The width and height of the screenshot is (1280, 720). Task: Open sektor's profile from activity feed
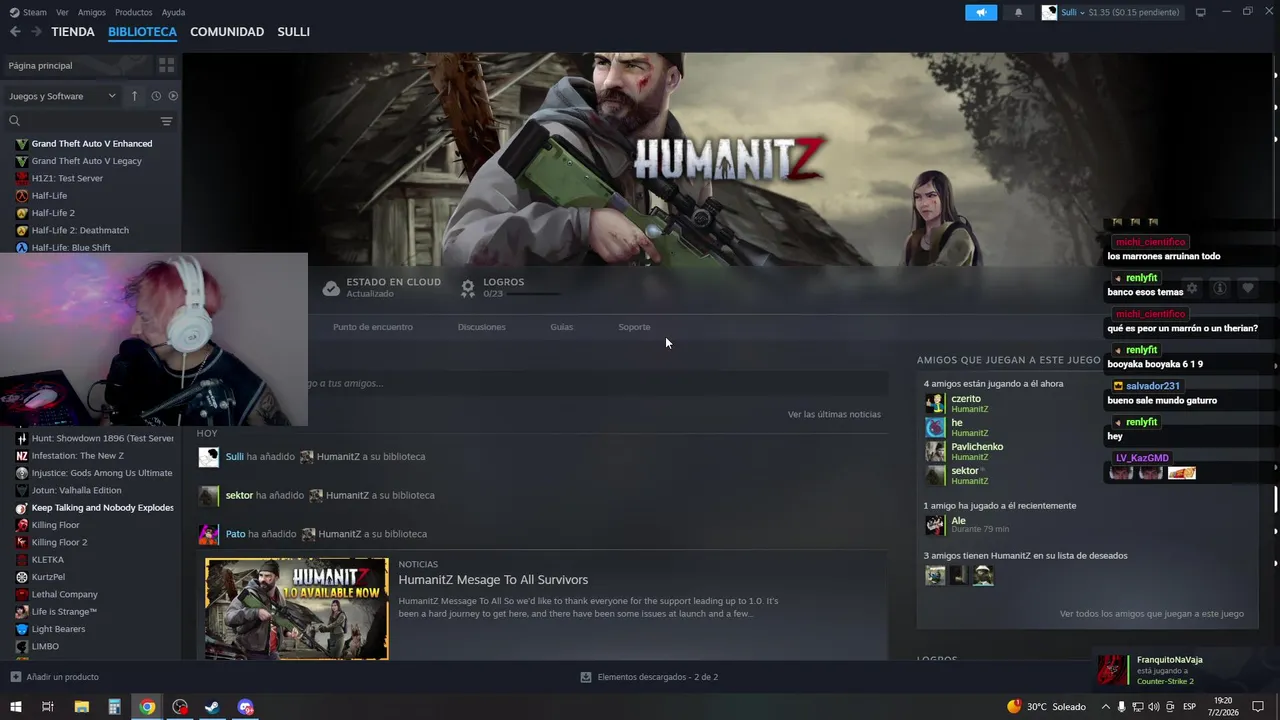(x=239, y=495)
